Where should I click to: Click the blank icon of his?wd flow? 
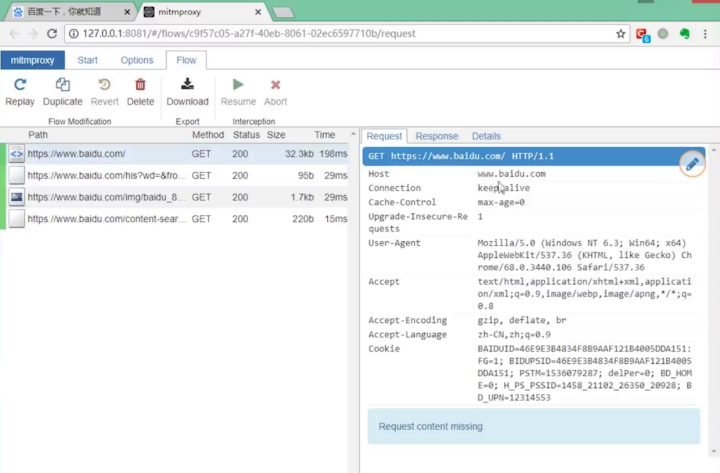17,175
